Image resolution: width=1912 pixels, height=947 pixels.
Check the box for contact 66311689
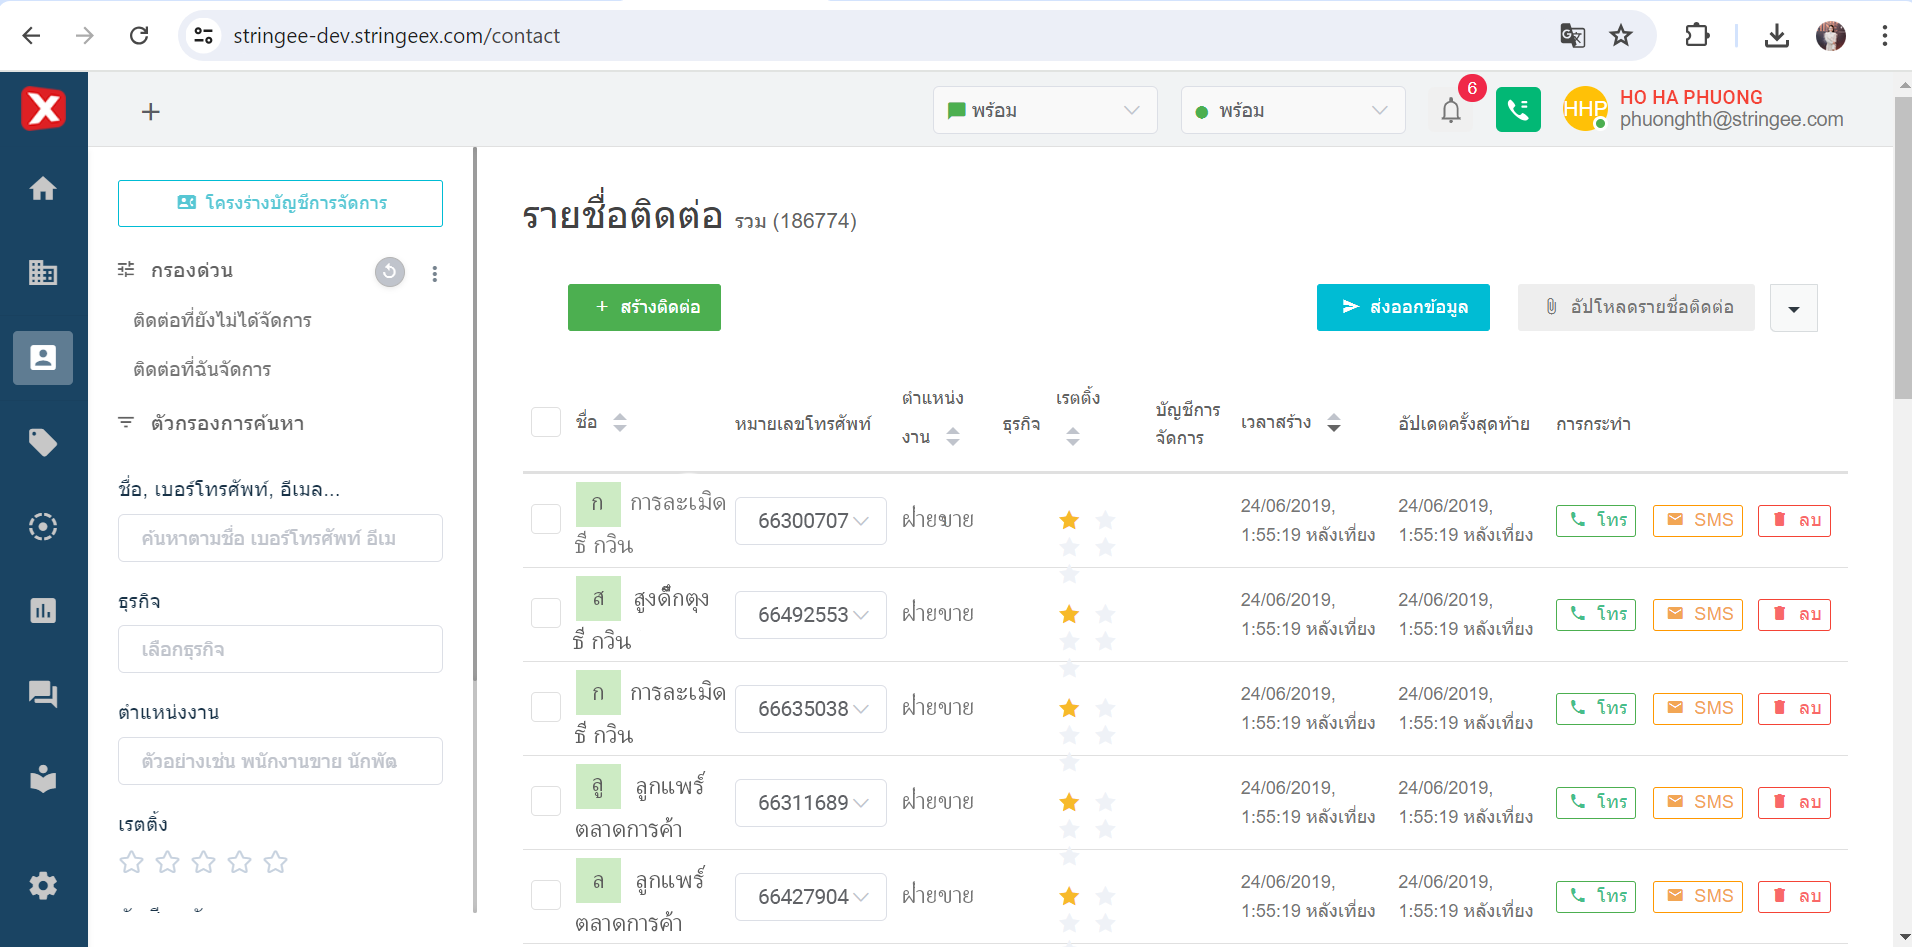[546, 801]
